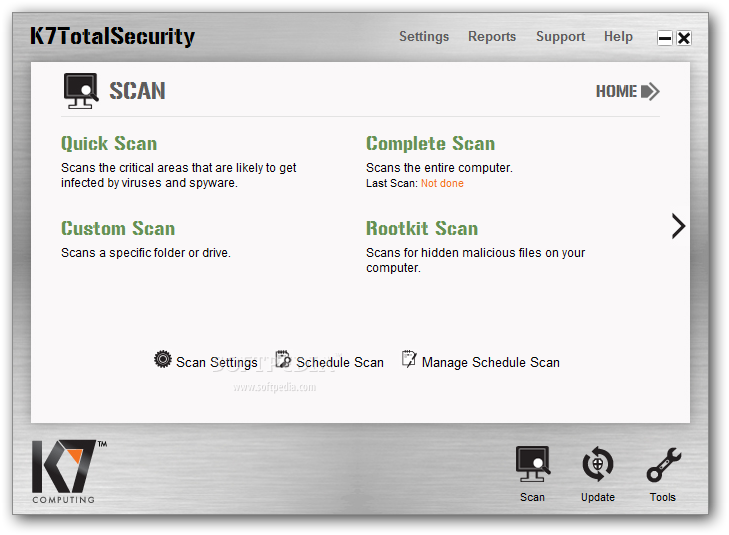
Task: Launch the Custom Scan option
Action: coord(118,228)
